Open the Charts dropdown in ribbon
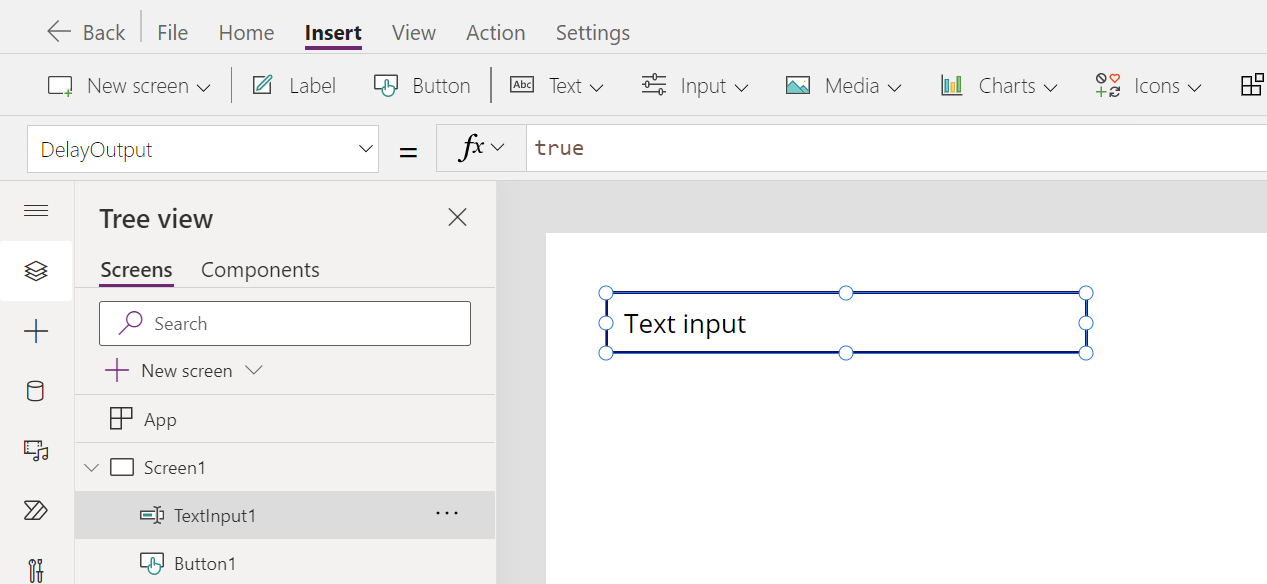 998,86
